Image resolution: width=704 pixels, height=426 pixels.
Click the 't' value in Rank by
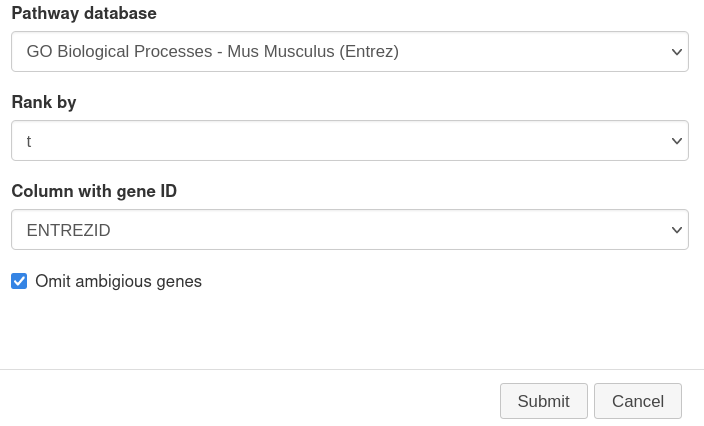point(29,141)
